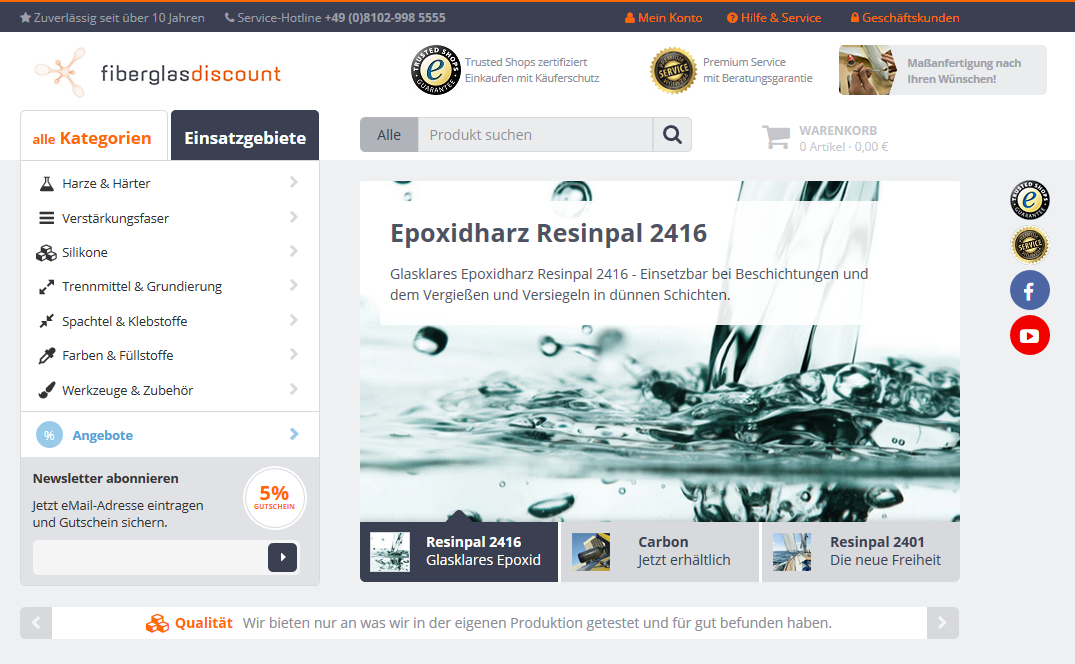This screenshot has height=664, width=1075.
Task: Click the Harze & Härter category label
Action: click(106, 184)
